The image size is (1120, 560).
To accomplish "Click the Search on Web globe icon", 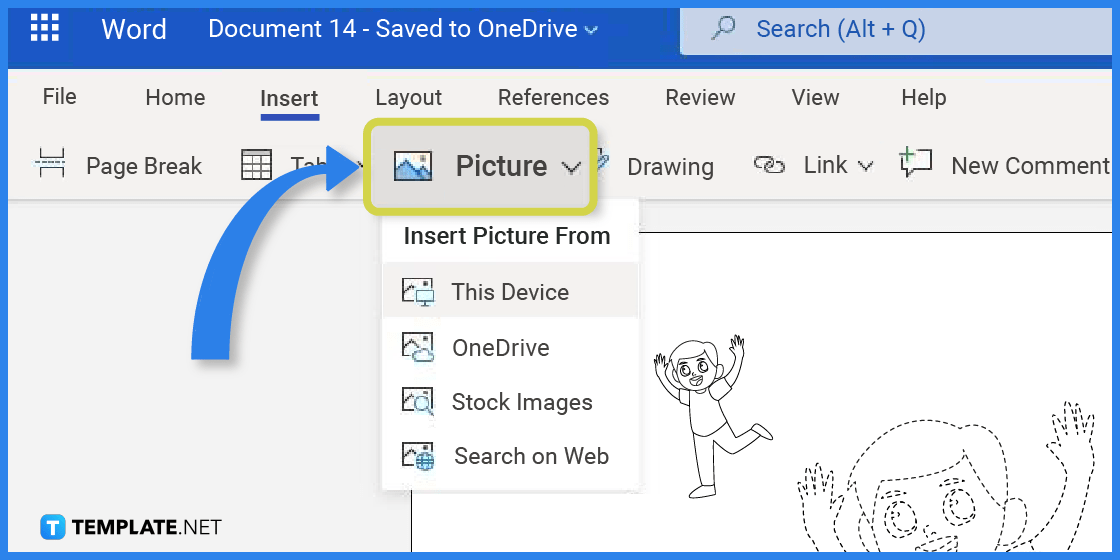I will coord(417,456).
